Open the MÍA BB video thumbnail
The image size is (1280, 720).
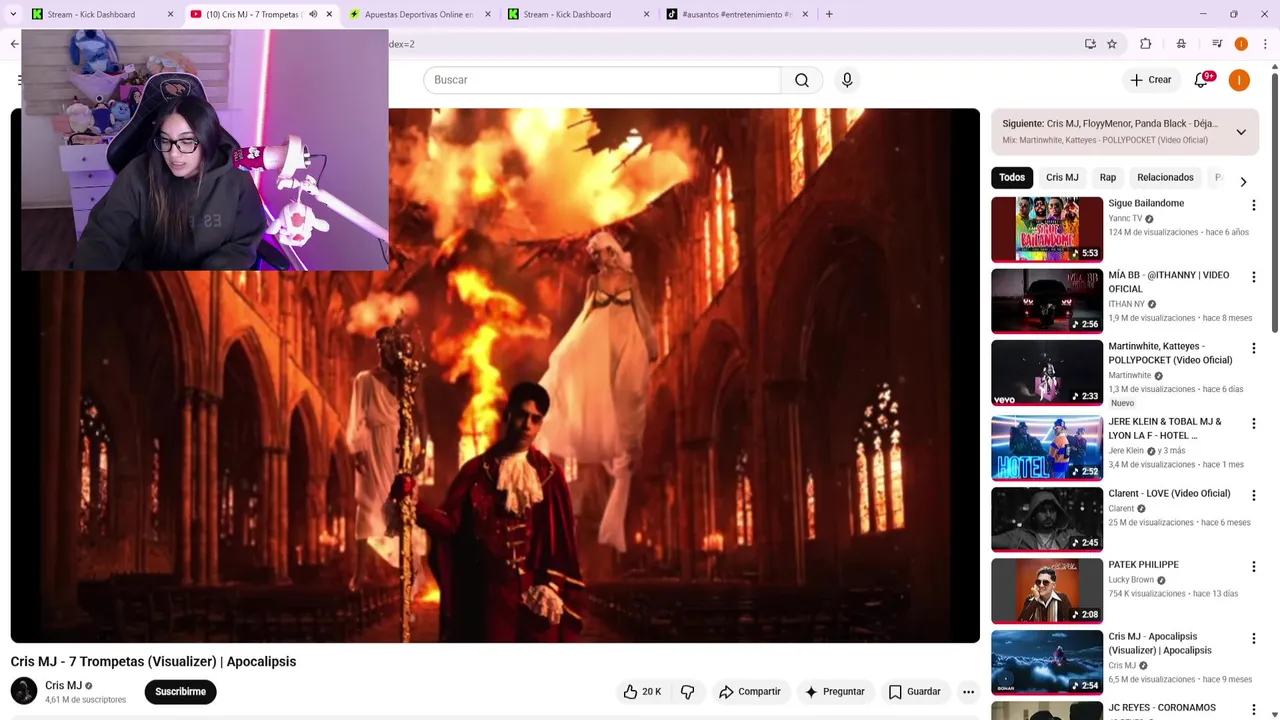1047,301
